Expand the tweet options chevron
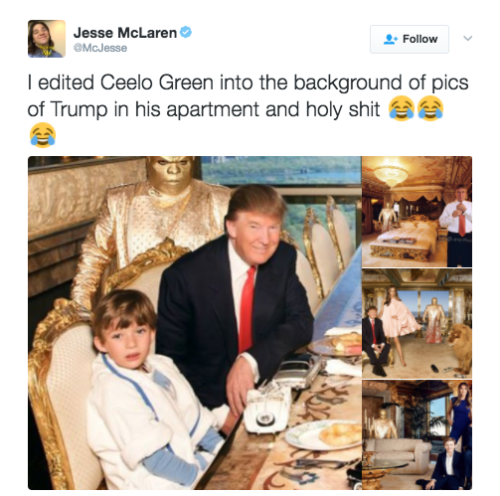500x496 pixels. (x=468, y=38)
